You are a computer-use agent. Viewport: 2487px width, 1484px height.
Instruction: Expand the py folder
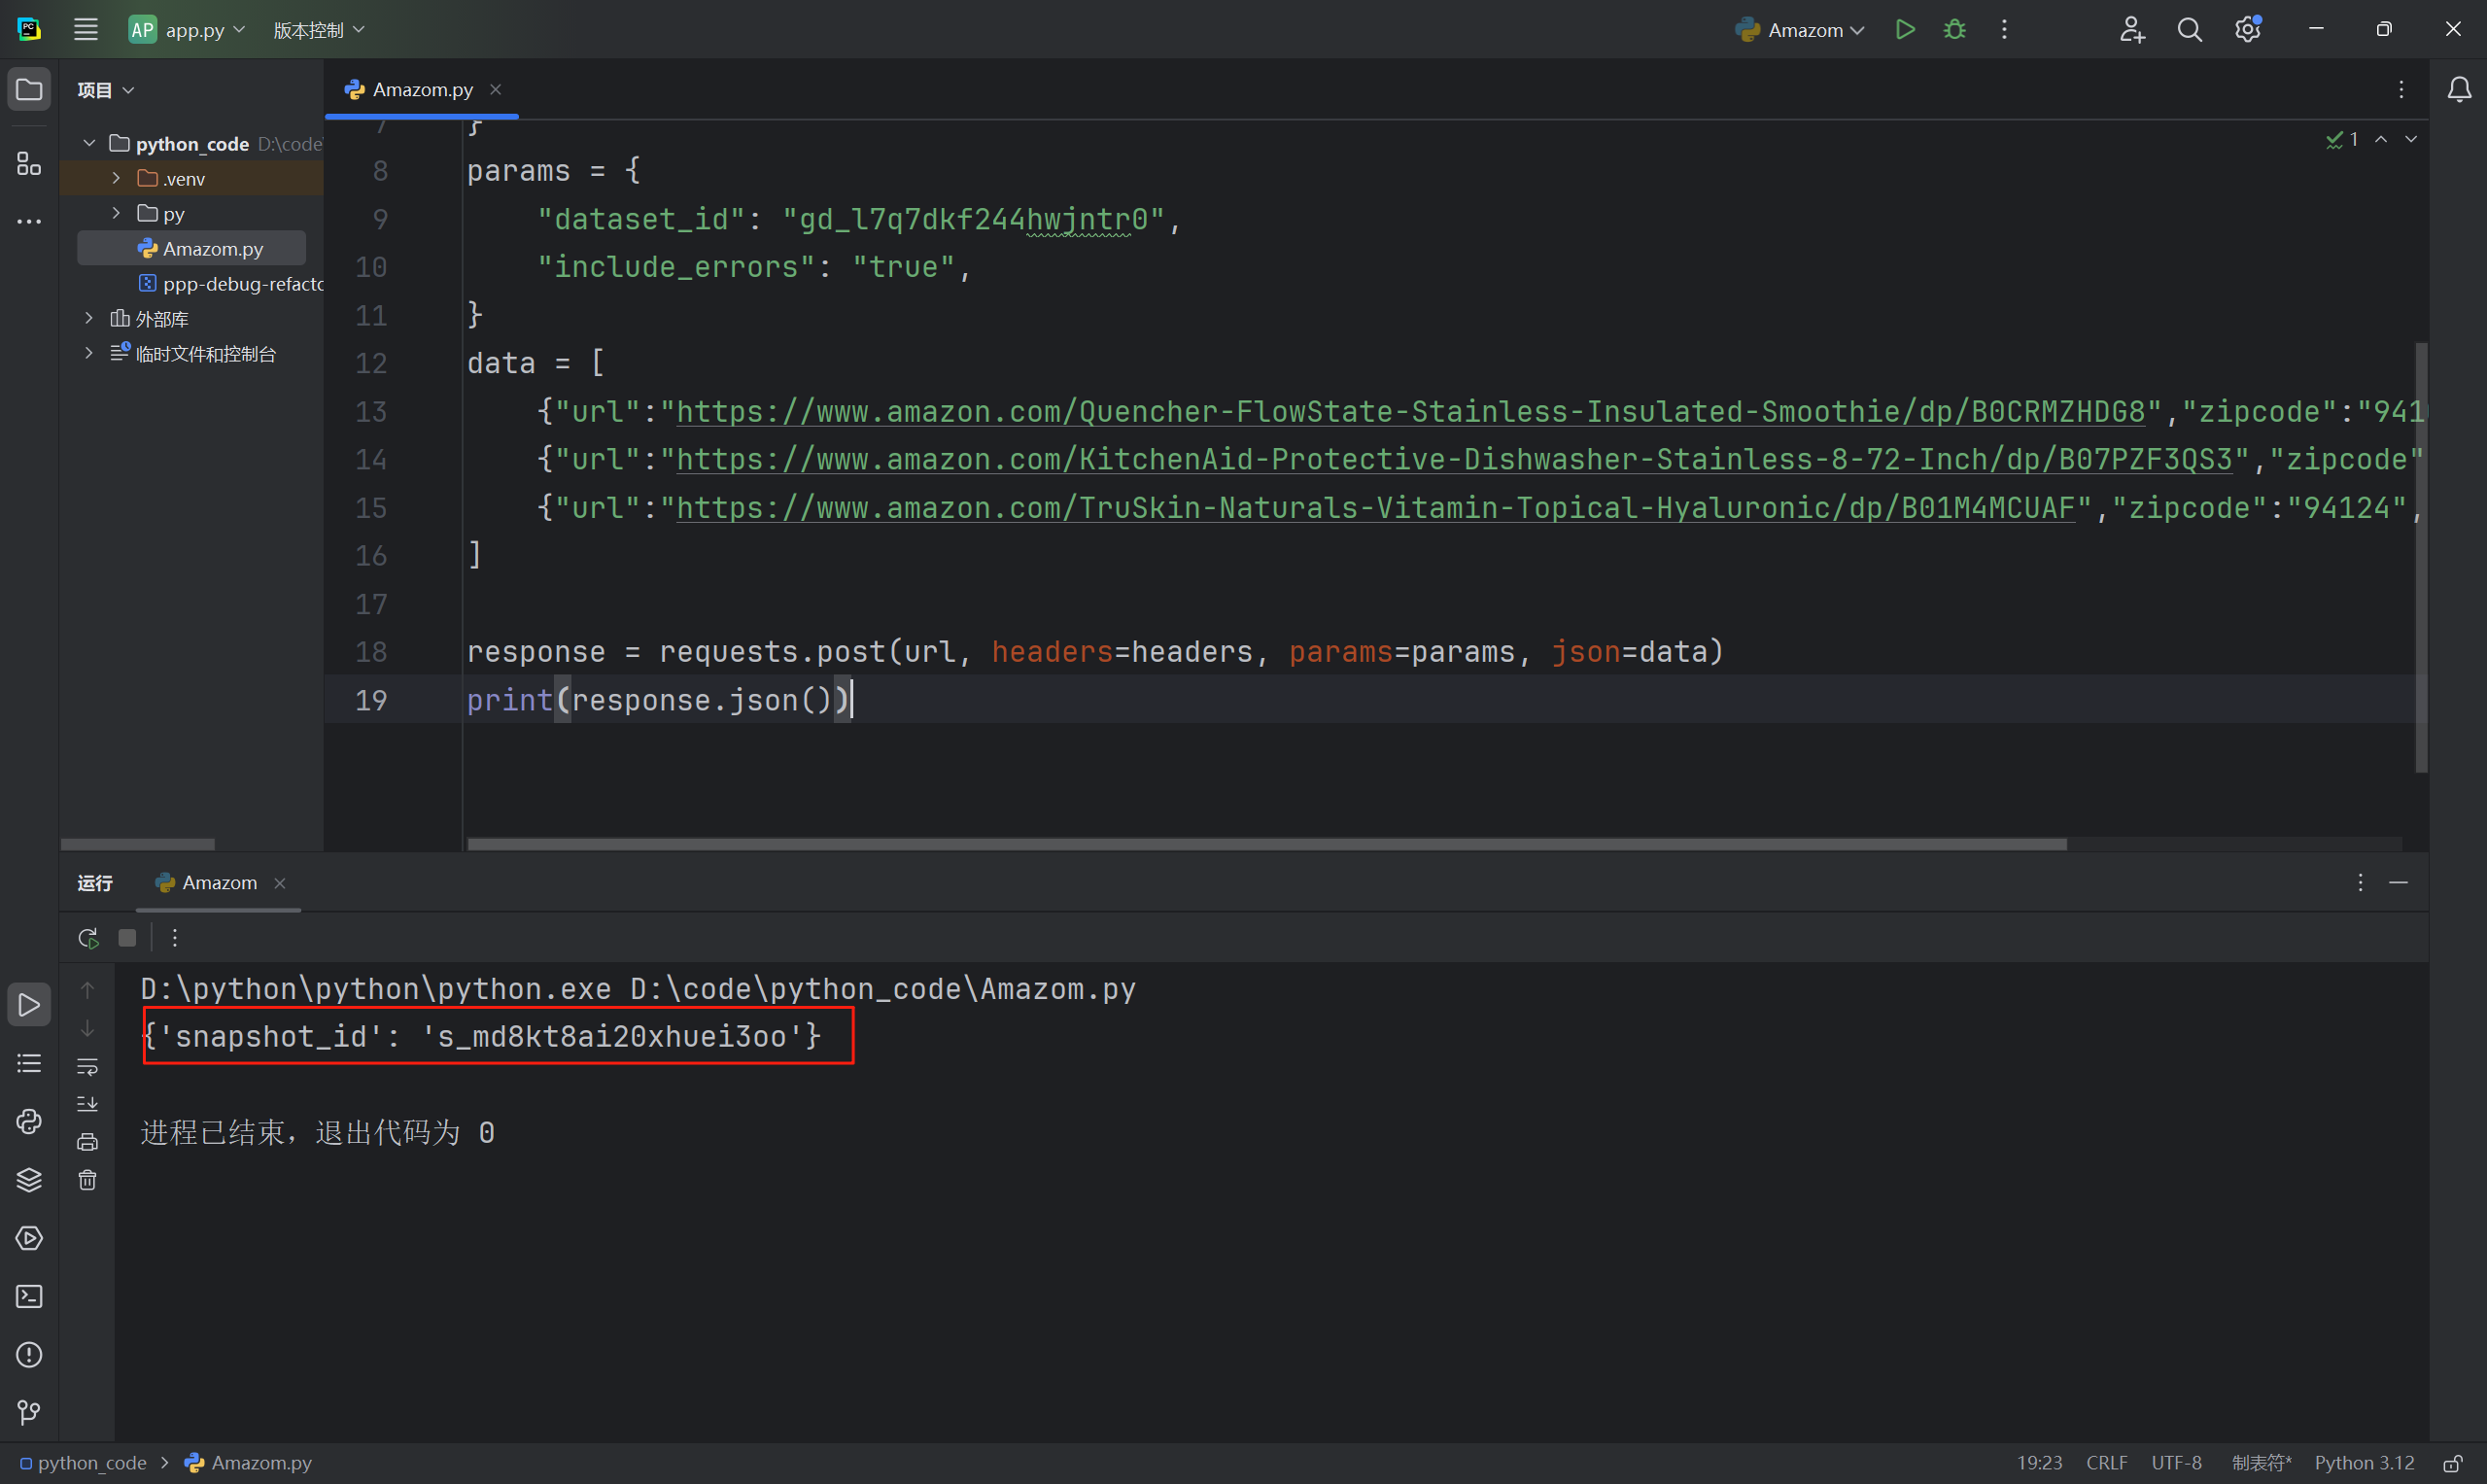(117, 213)
